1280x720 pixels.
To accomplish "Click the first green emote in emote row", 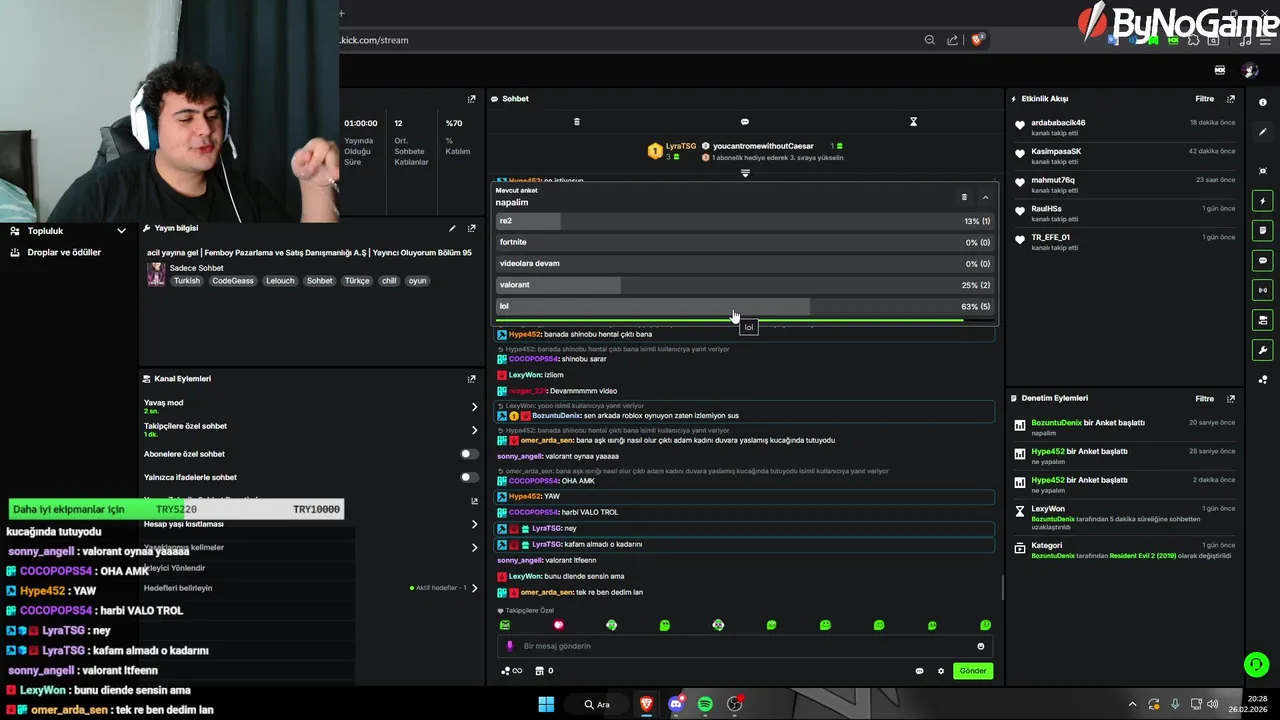I will point(505,625).
